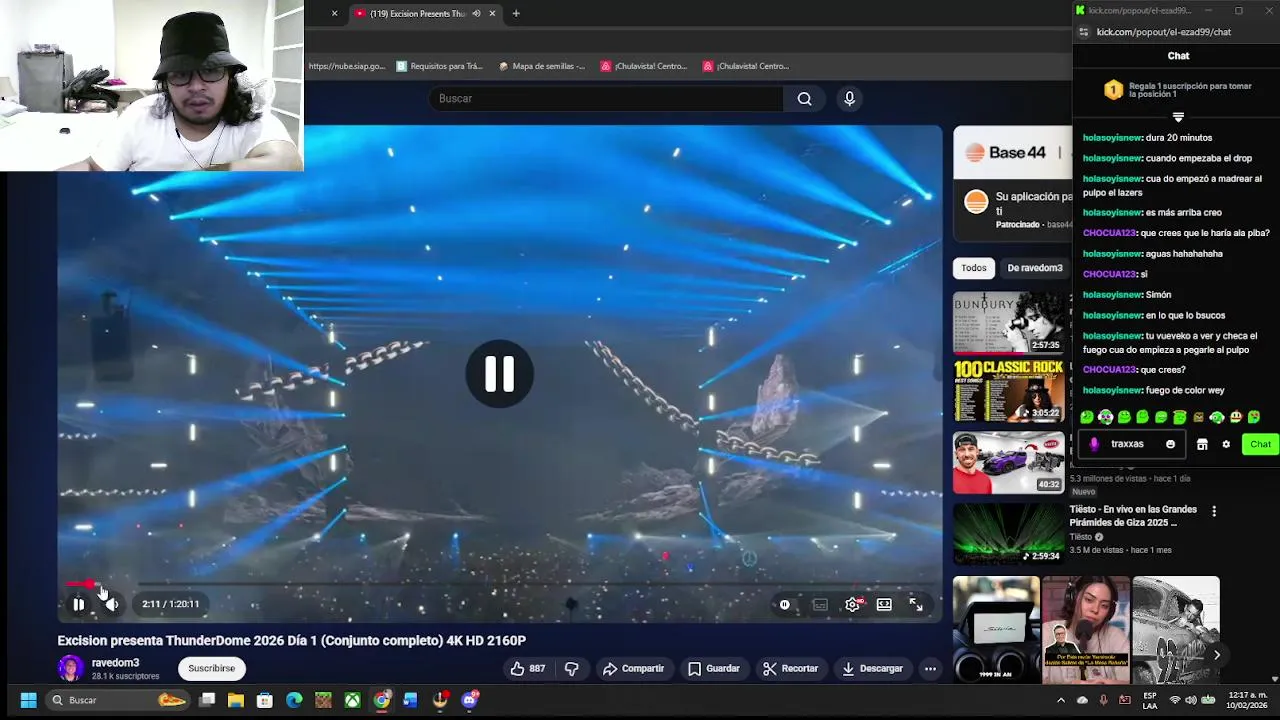Open Microsoft Edge from taskbar
The width and height of the screenshot is (1280, 720).
pos(294,700)
